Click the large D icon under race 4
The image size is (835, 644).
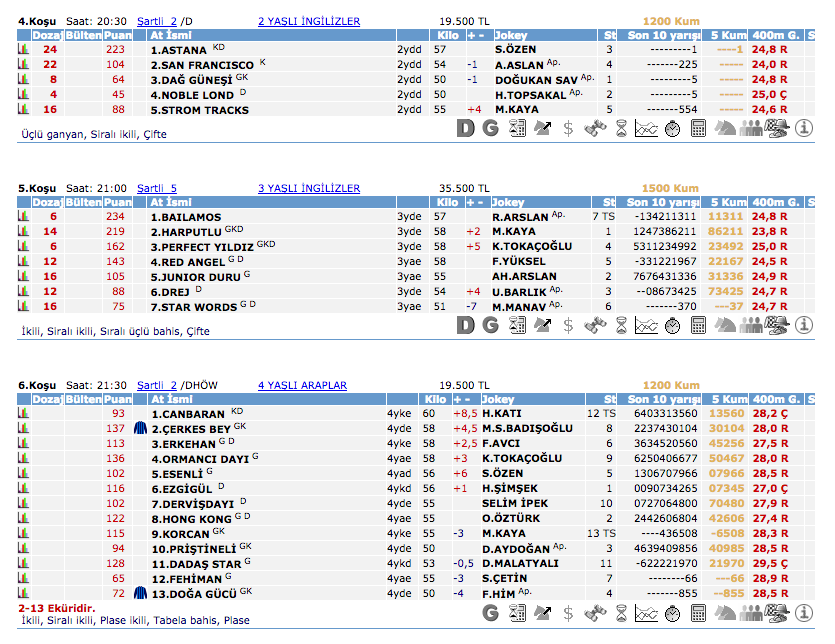(465, 128)
